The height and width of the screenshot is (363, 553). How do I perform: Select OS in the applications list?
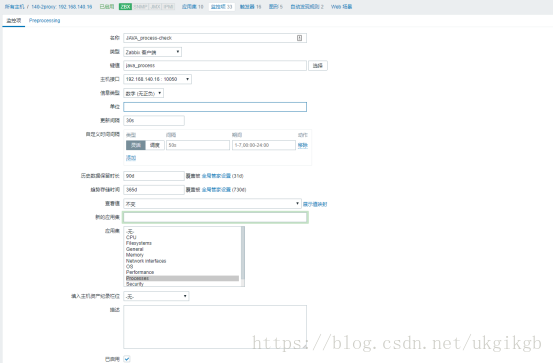[182, 267]
